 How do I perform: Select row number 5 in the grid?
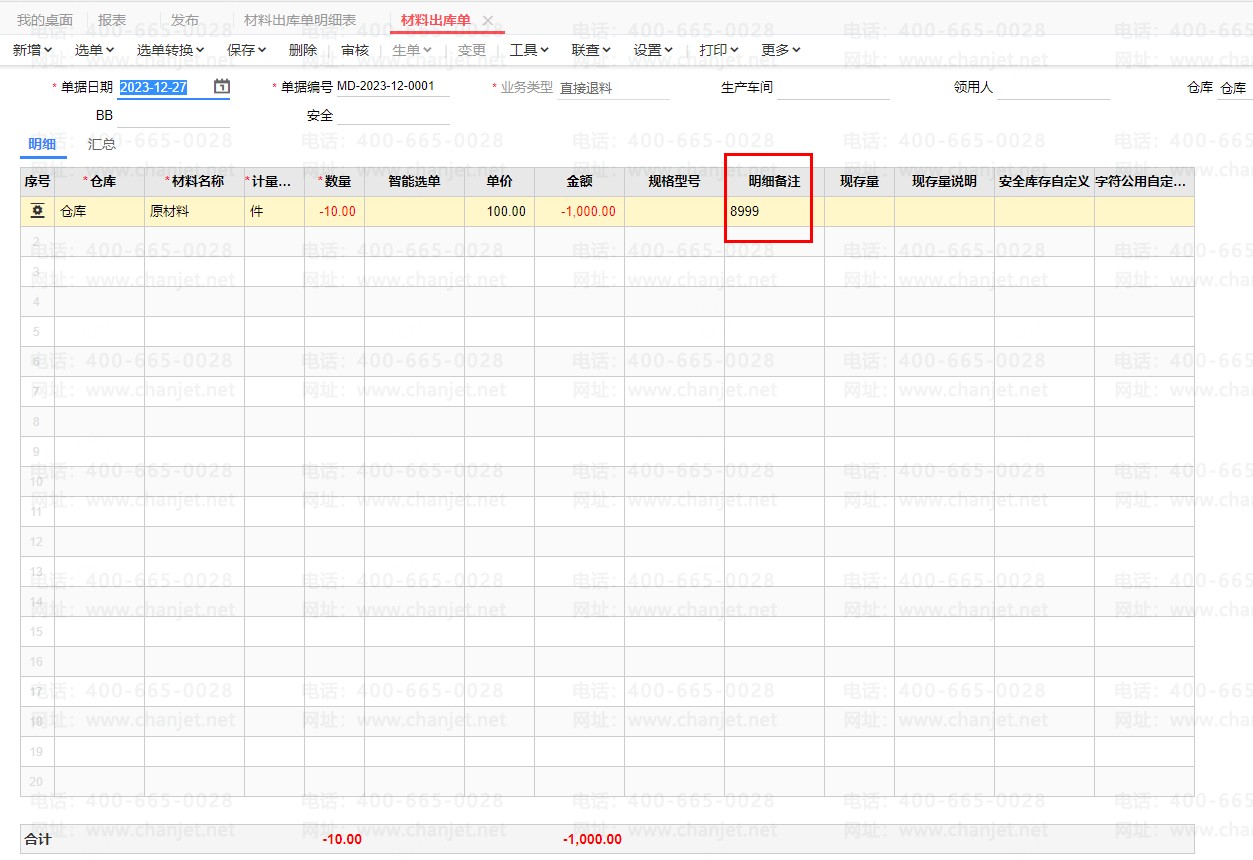click(37, 332)
